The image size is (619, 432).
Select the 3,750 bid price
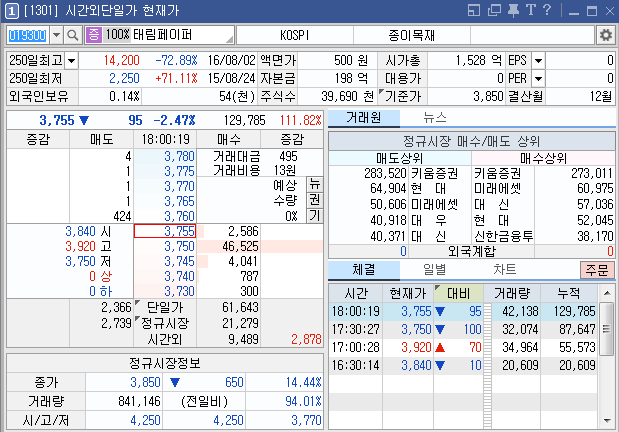tap(165, 246)
